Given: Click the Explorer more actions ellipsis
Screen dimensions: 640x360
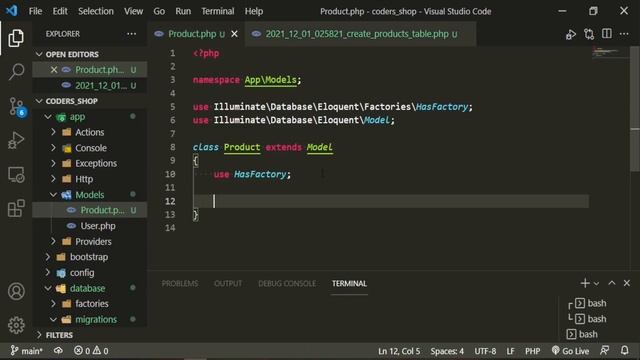Looking at the screenshot, I should point(131,34).
